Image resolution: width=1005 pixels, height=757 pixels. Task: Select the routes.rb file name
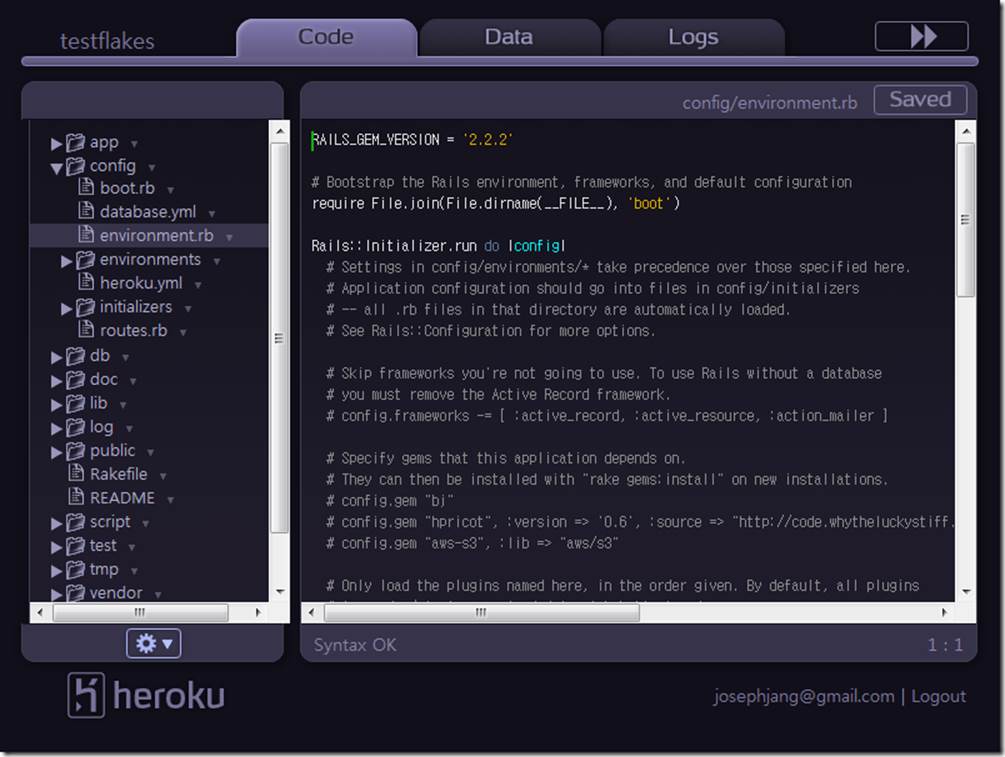click(133, 330)
